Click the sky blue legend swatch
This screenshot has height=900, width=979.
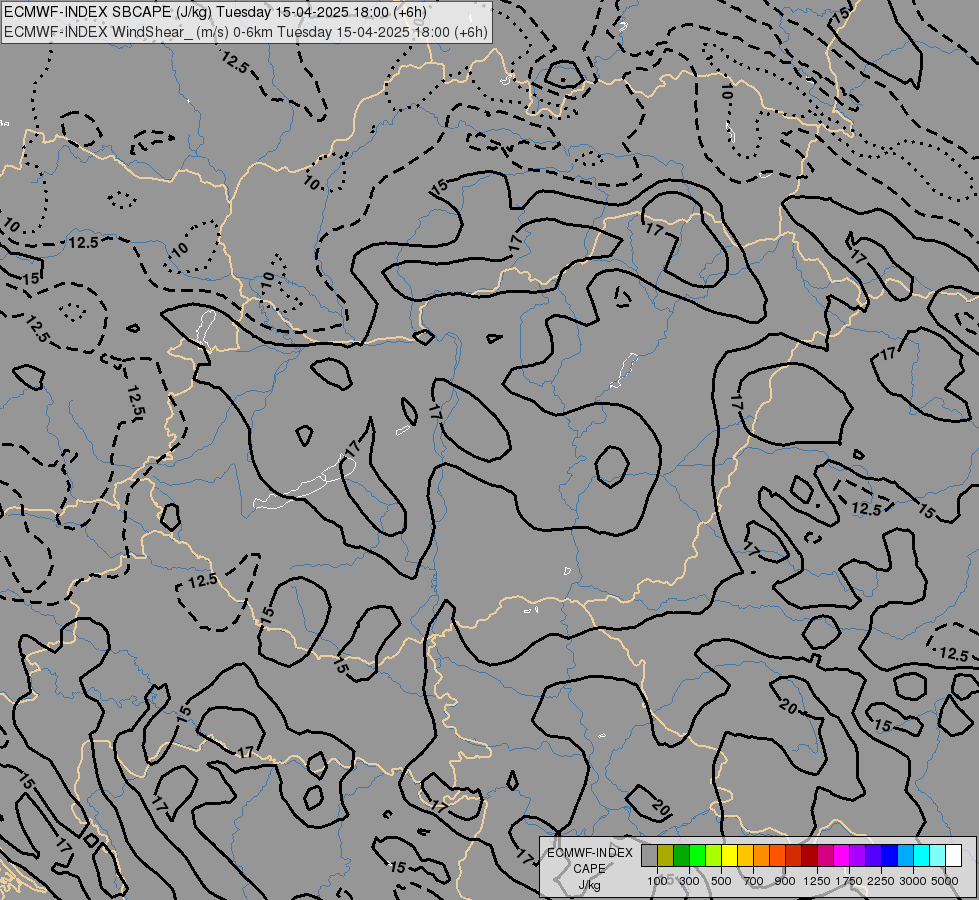(906, 856)
